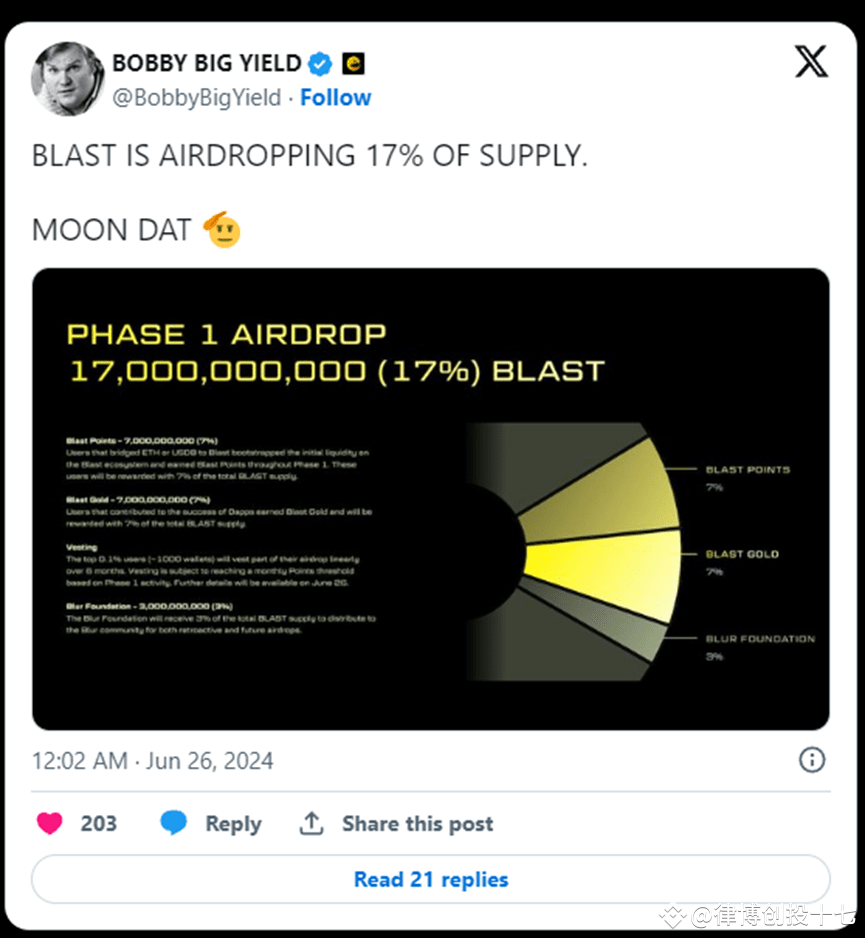The width and height of the screenshot is (865, 938).
Task: Like the post with heart icon
Action: point(50,823)
